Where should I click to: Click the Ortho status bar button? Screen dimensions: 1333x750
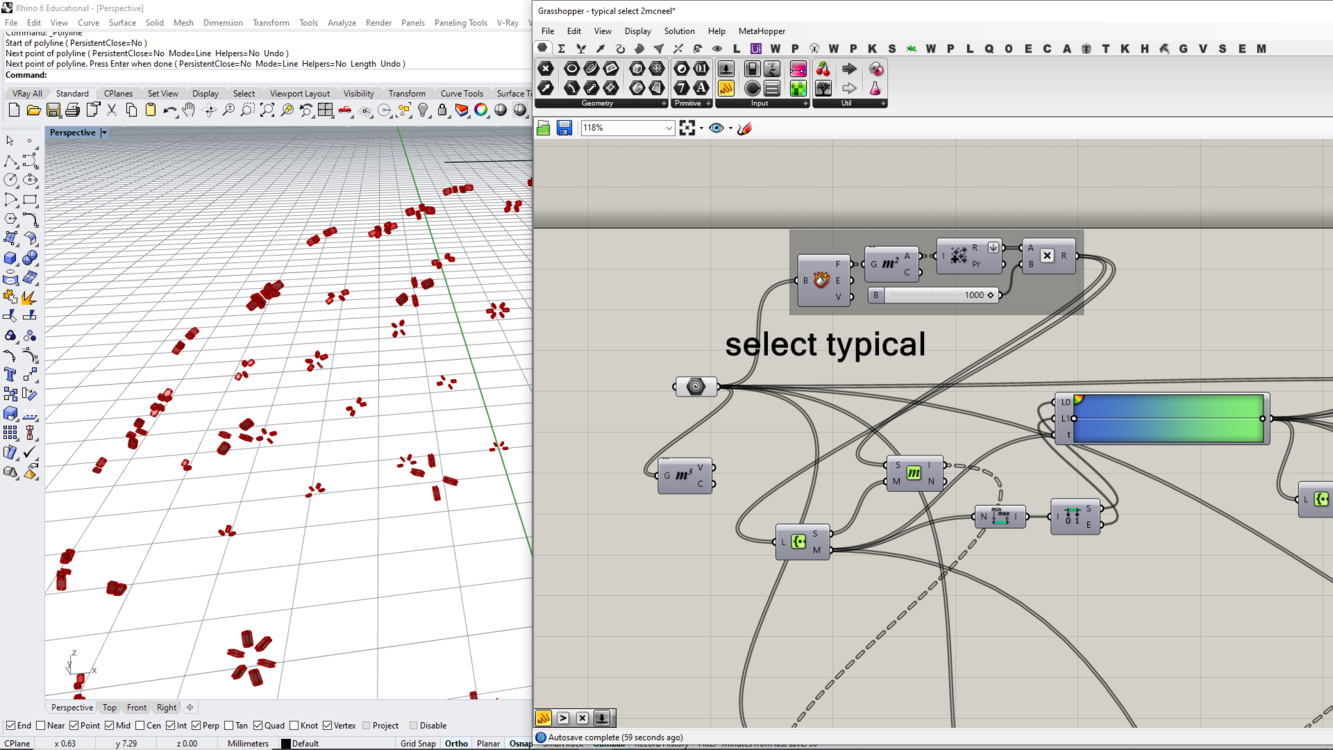456,744
